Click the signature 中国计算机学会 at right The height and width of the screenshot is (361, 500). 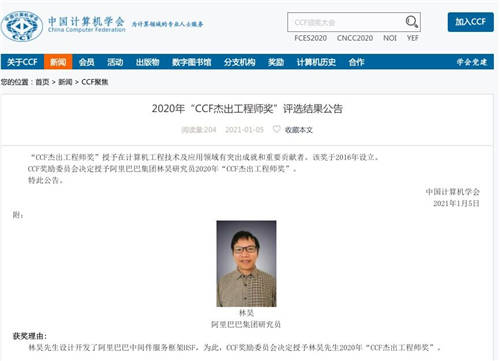pyautogui.click(x=453, y=192)
